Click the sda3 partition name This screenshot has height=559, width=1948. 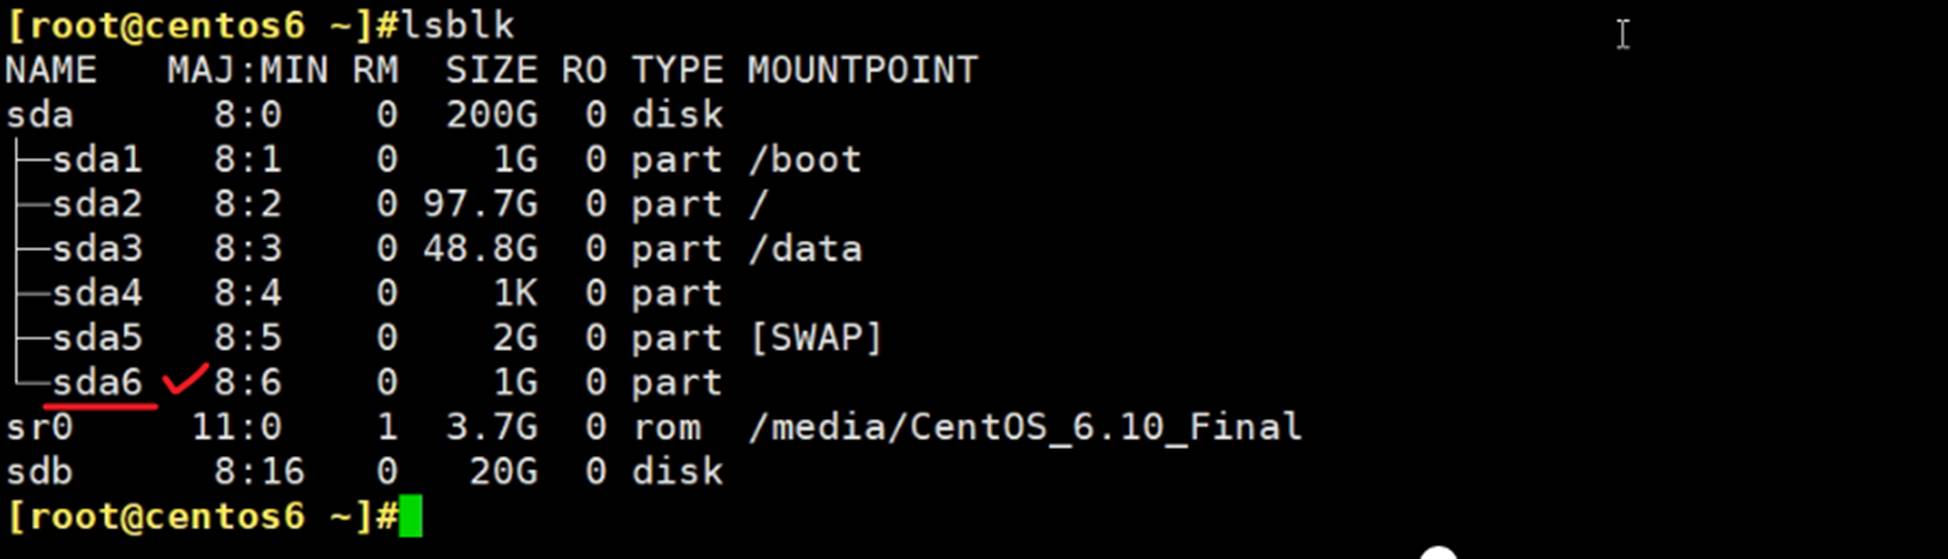click(97, 249)
